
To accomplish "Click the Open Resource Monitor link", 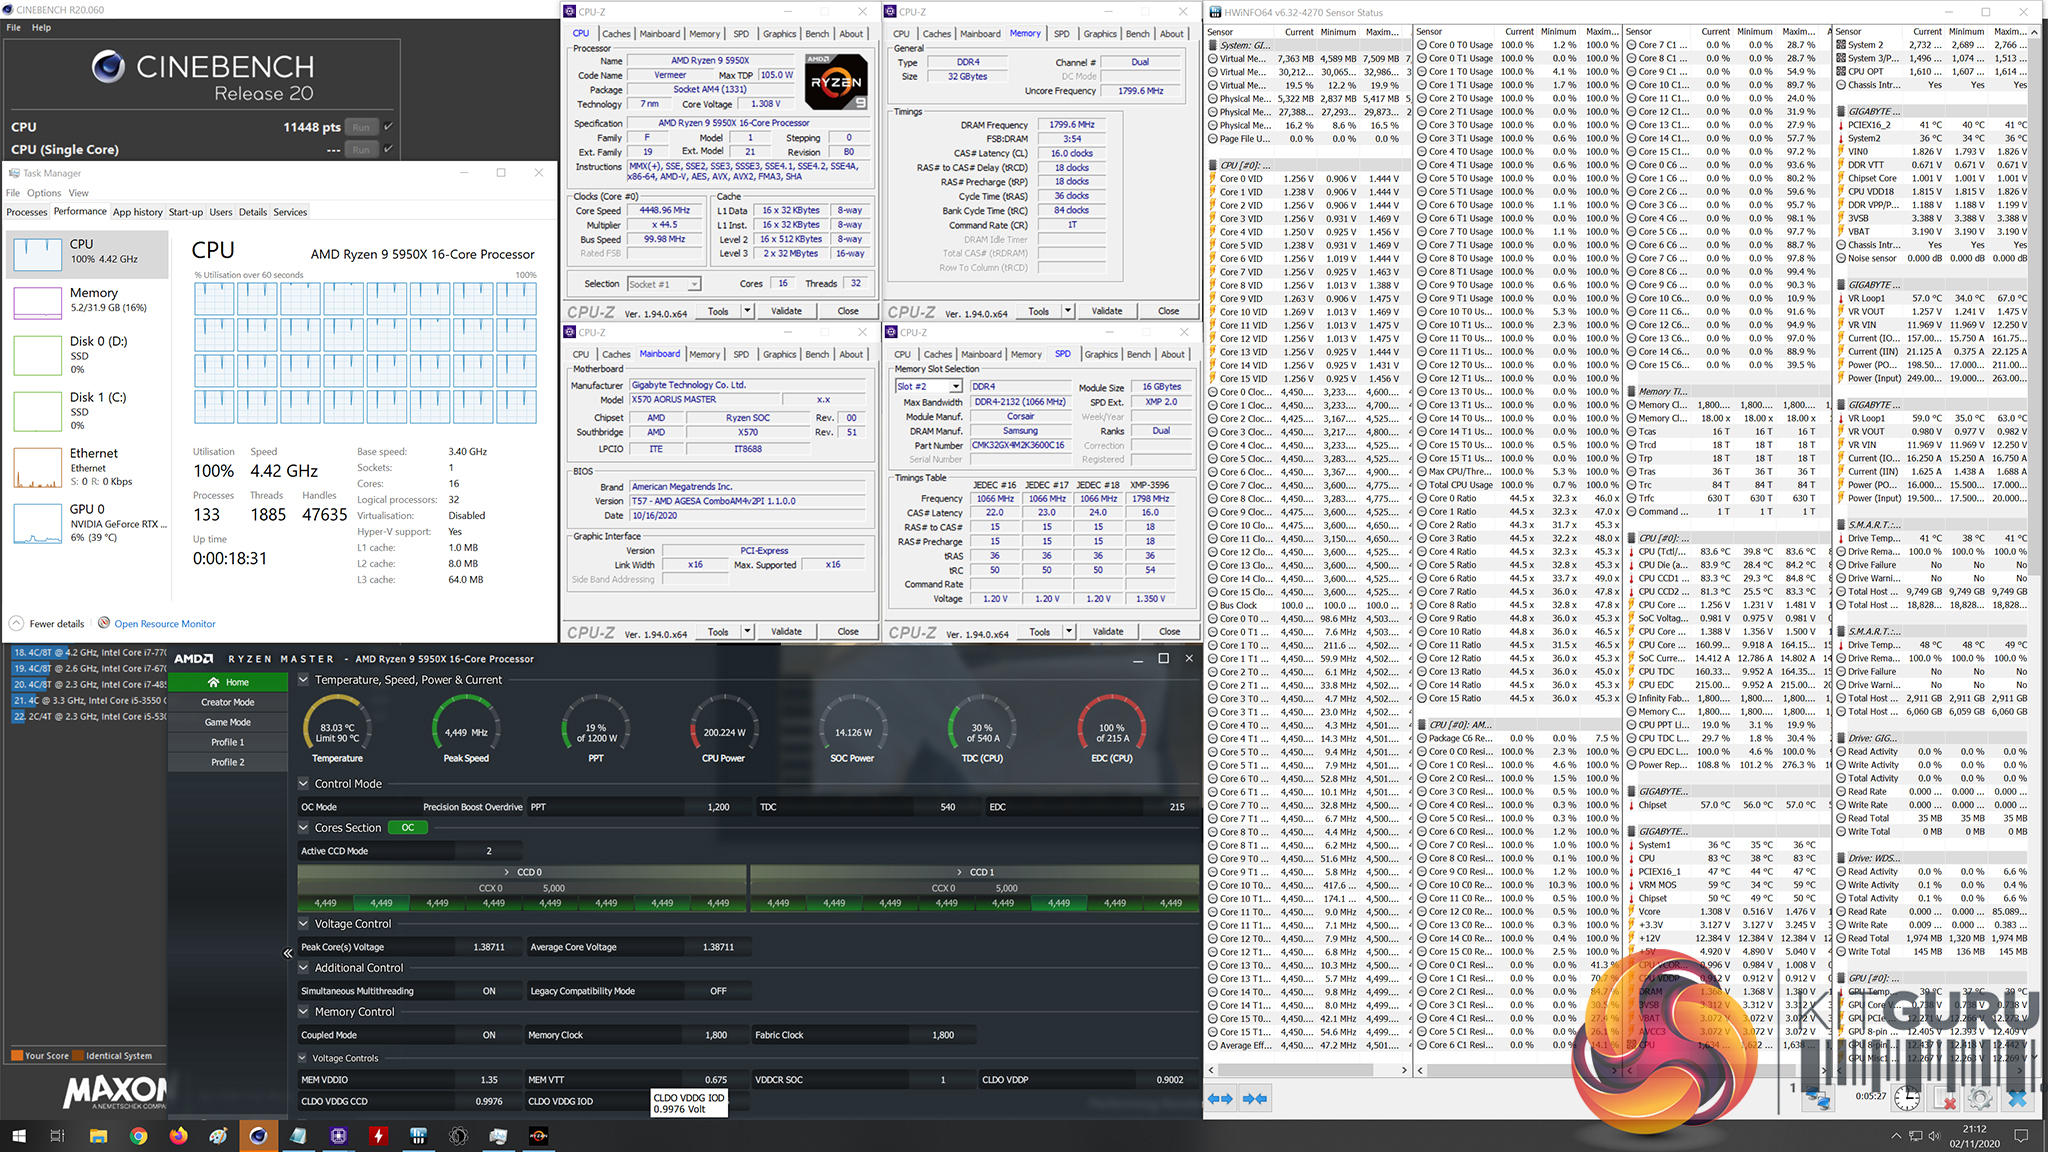I will tap(165, 624).
